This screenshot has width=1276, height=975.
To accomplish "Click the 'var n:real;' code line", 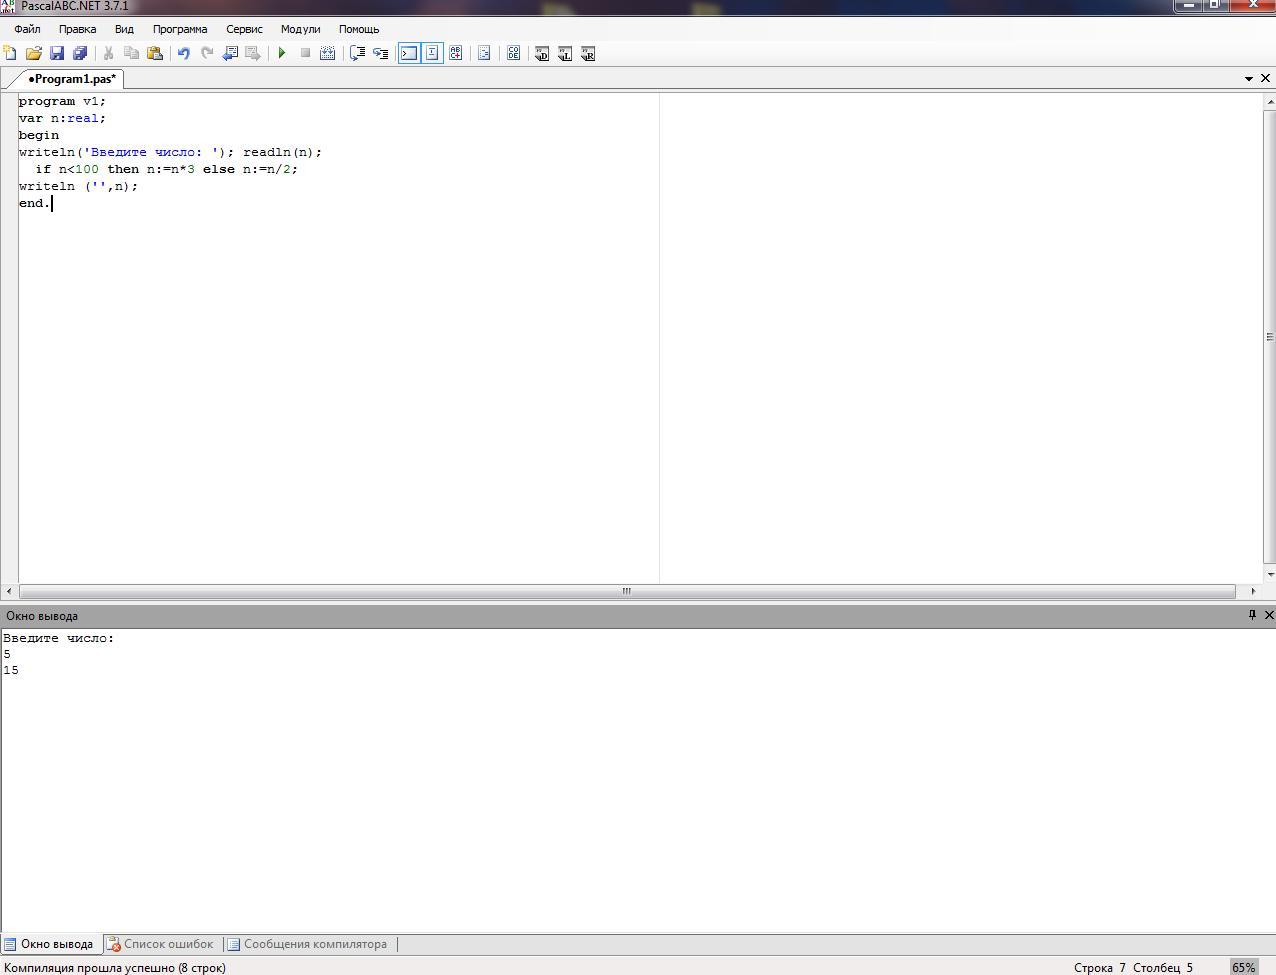I will [x=62, y=118].
